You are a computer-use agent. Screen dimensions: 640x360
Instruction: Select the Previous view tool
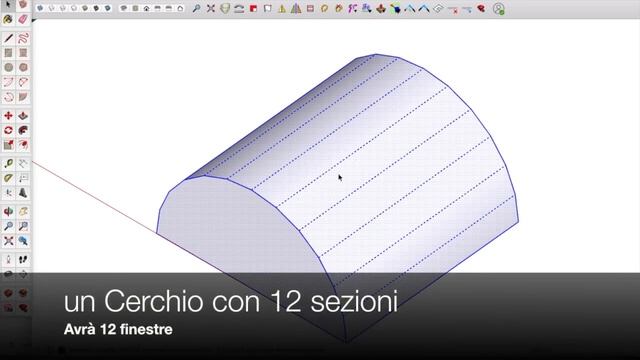(23, 241)
